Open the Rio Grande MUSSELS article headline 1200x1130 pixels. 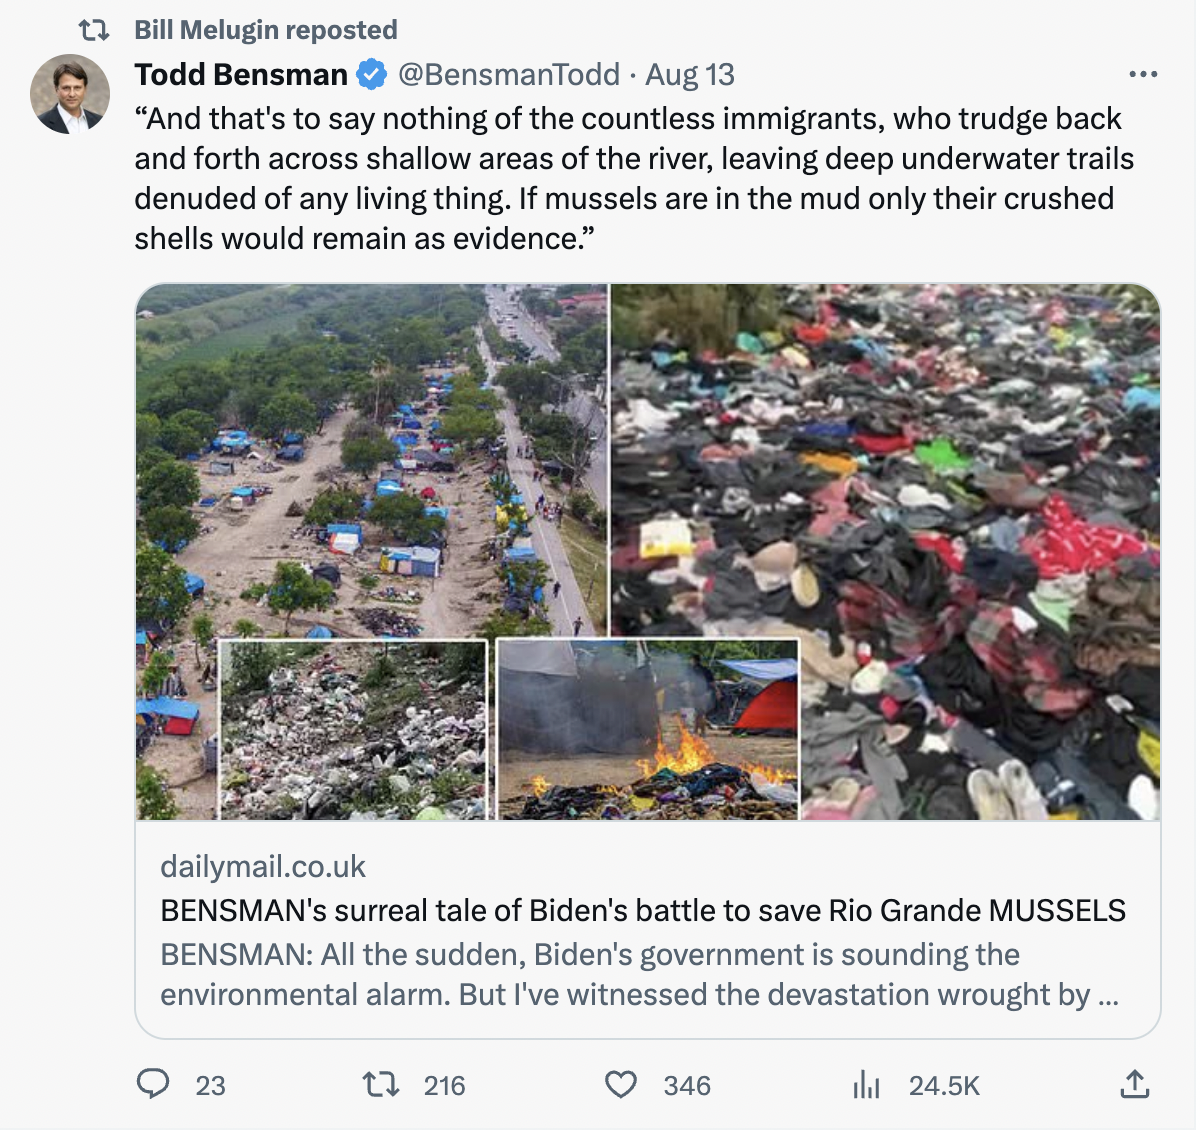643,910
